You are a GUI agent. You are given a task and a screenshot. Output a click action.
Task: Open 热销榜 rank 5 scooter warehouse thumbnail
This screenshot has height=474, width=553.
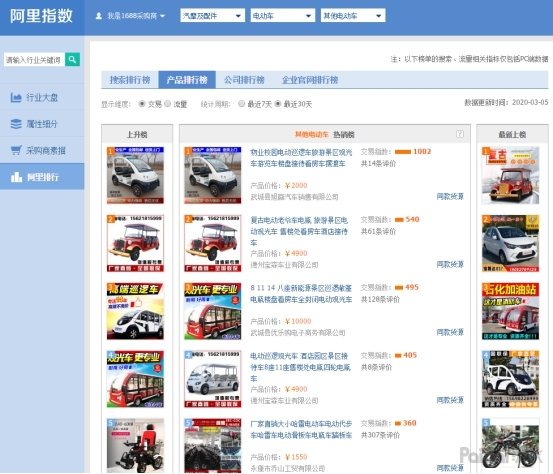[213, 446]
